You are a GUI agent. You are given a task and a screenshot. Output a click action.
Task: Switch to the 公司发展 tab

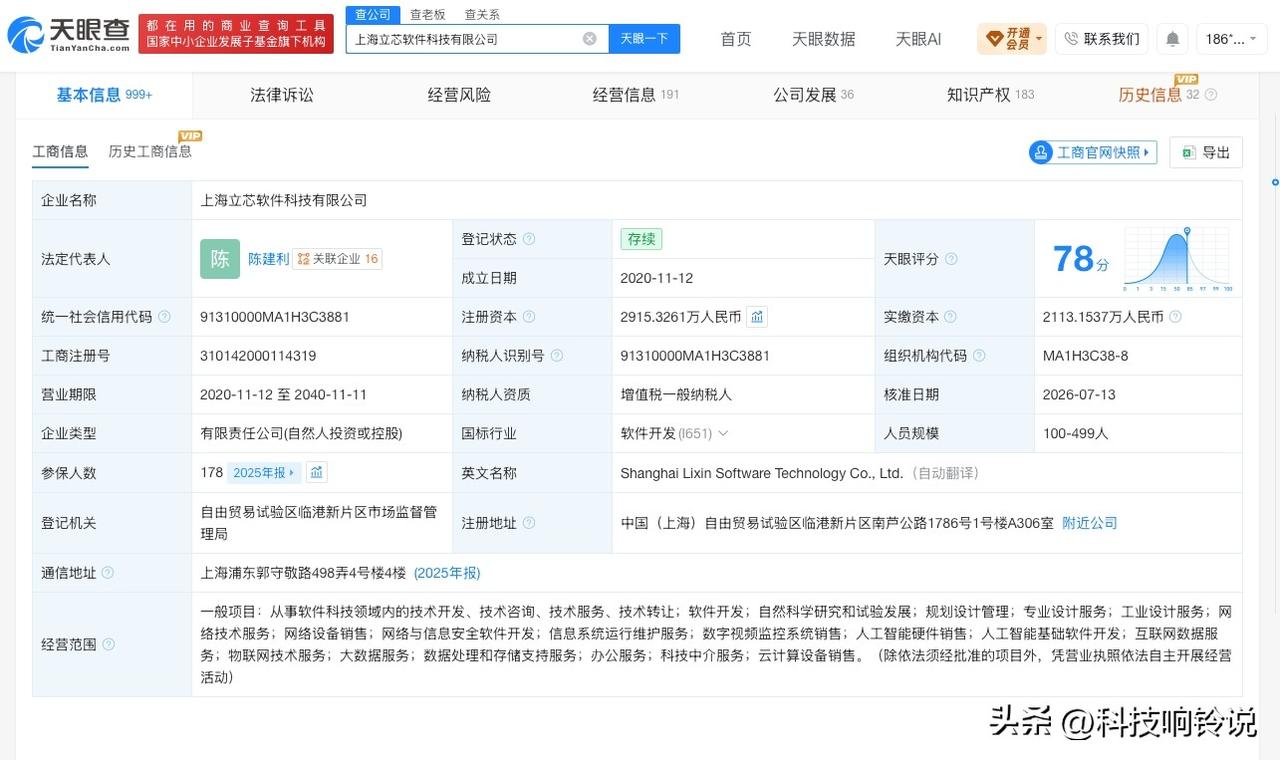click(x=813, y=95)
